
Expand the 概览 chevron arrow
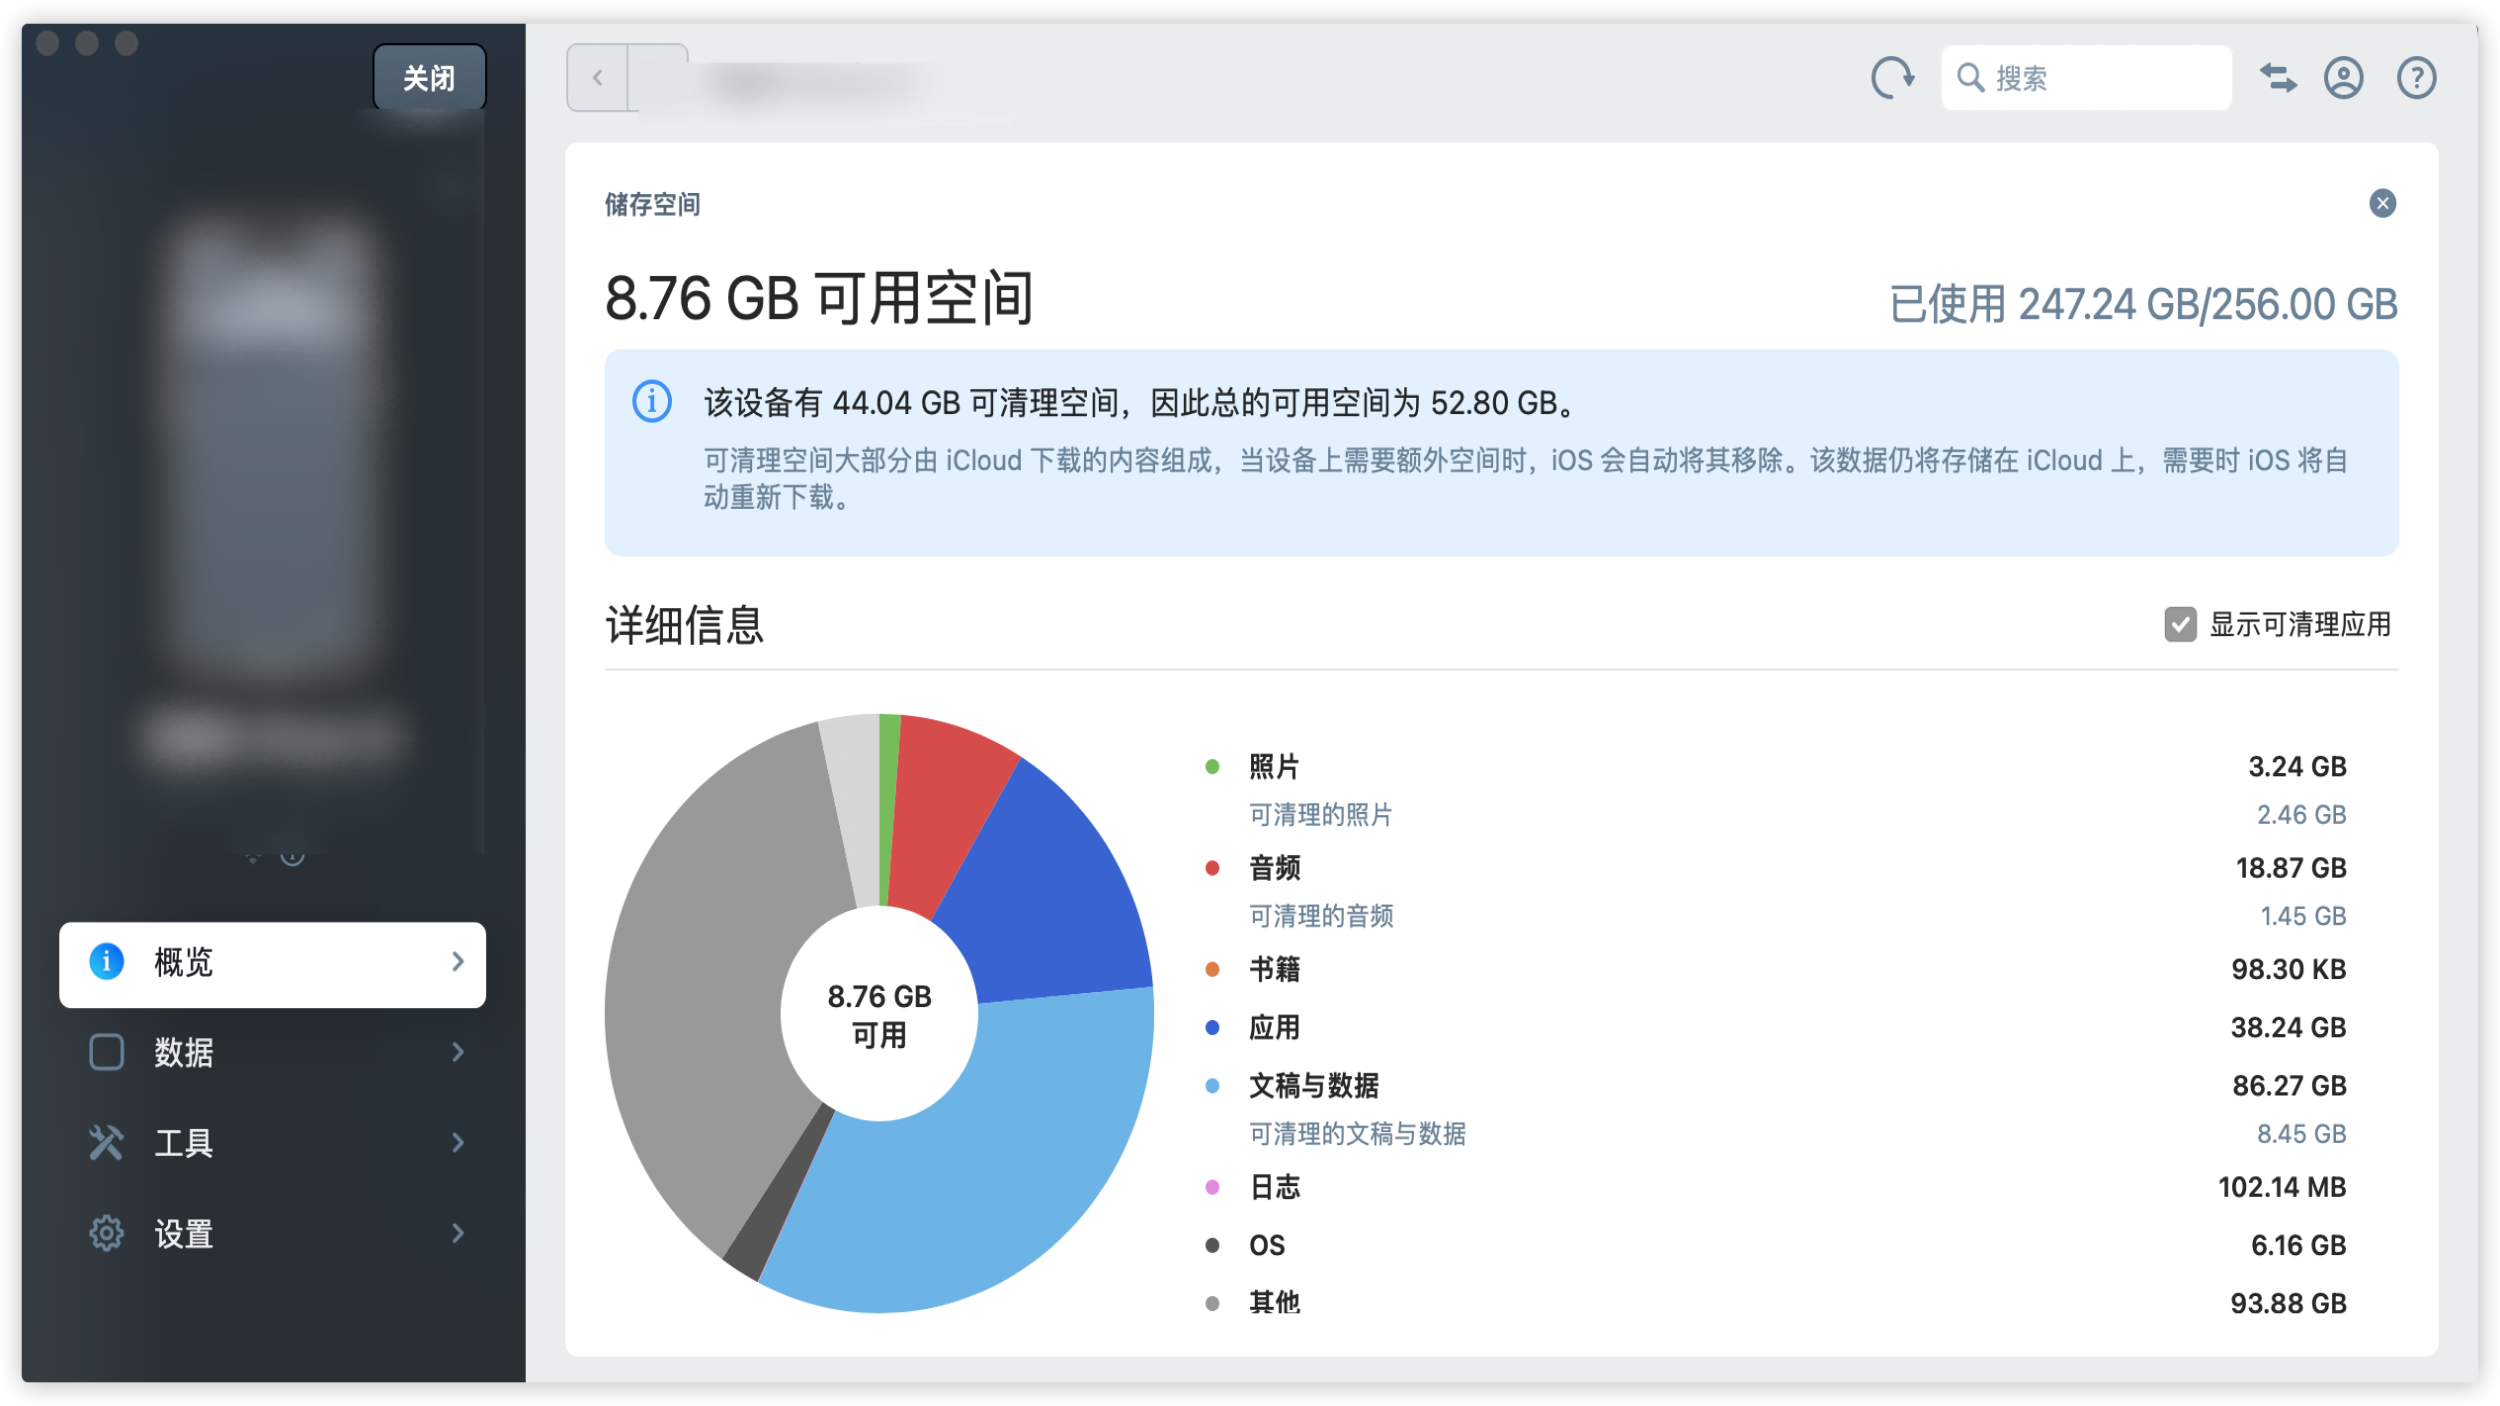458,962
